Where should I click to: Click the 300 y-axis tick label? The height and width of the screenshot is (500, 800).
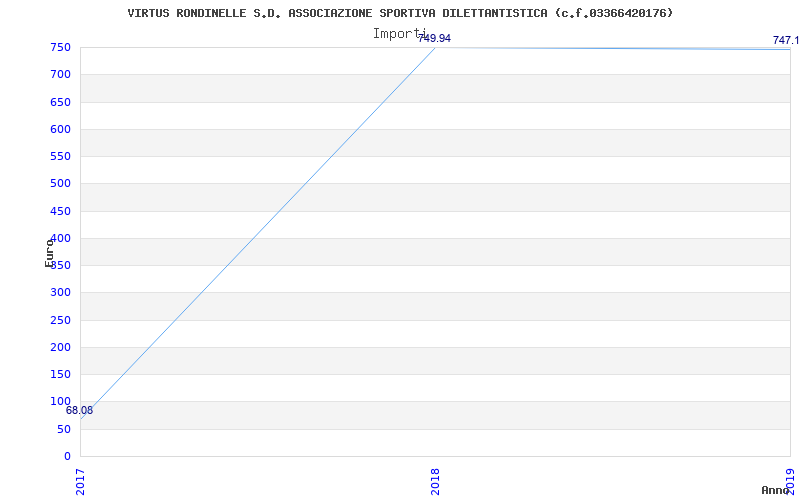pyautogui.click(x=60, y=293)
